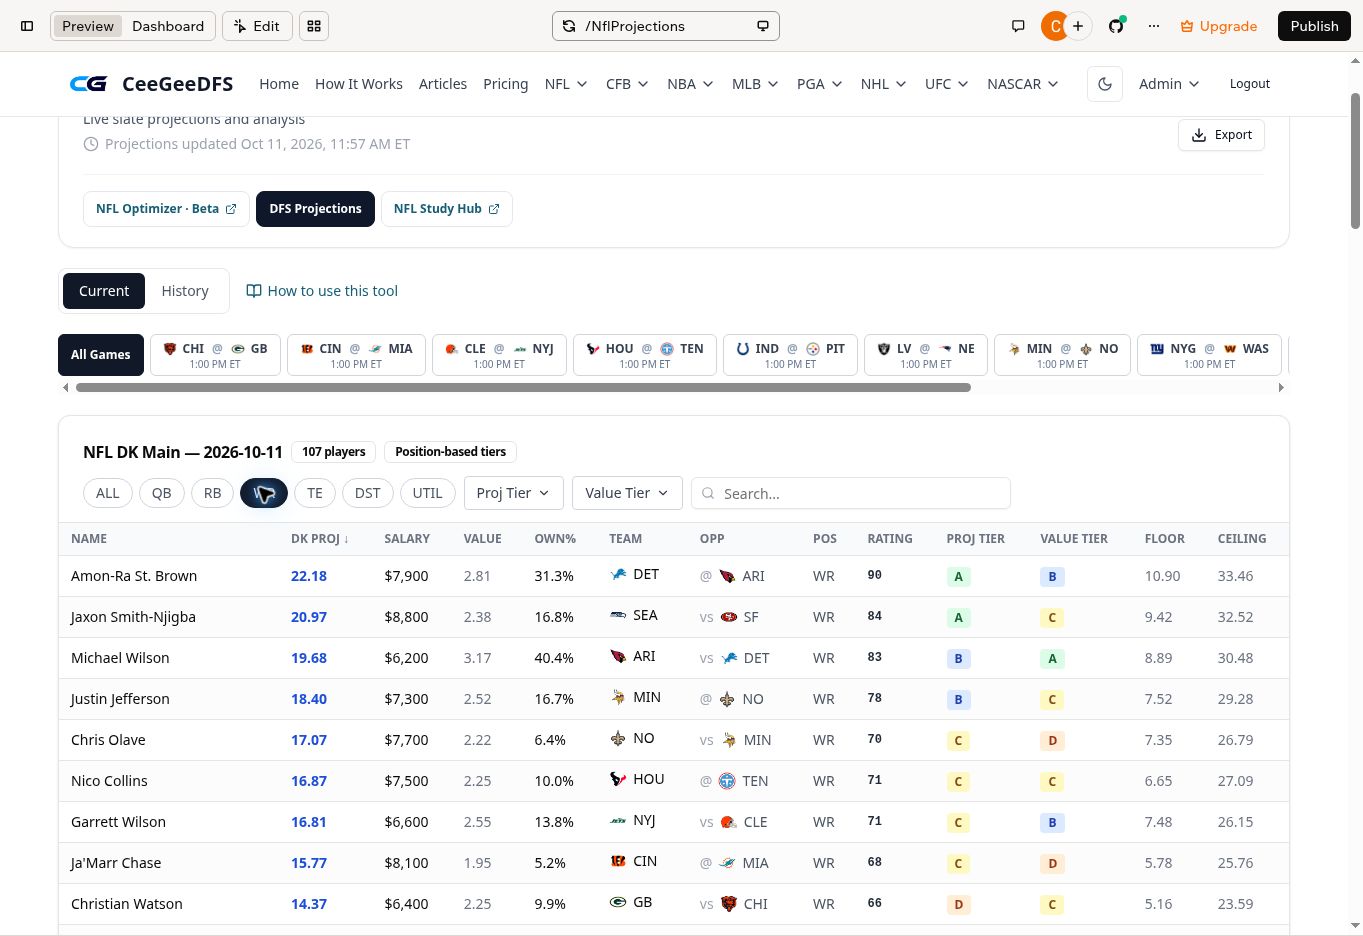Open the Pricing menu item
The width and height of the screenshot is (1363, 936).
click(x=505, y=84)
